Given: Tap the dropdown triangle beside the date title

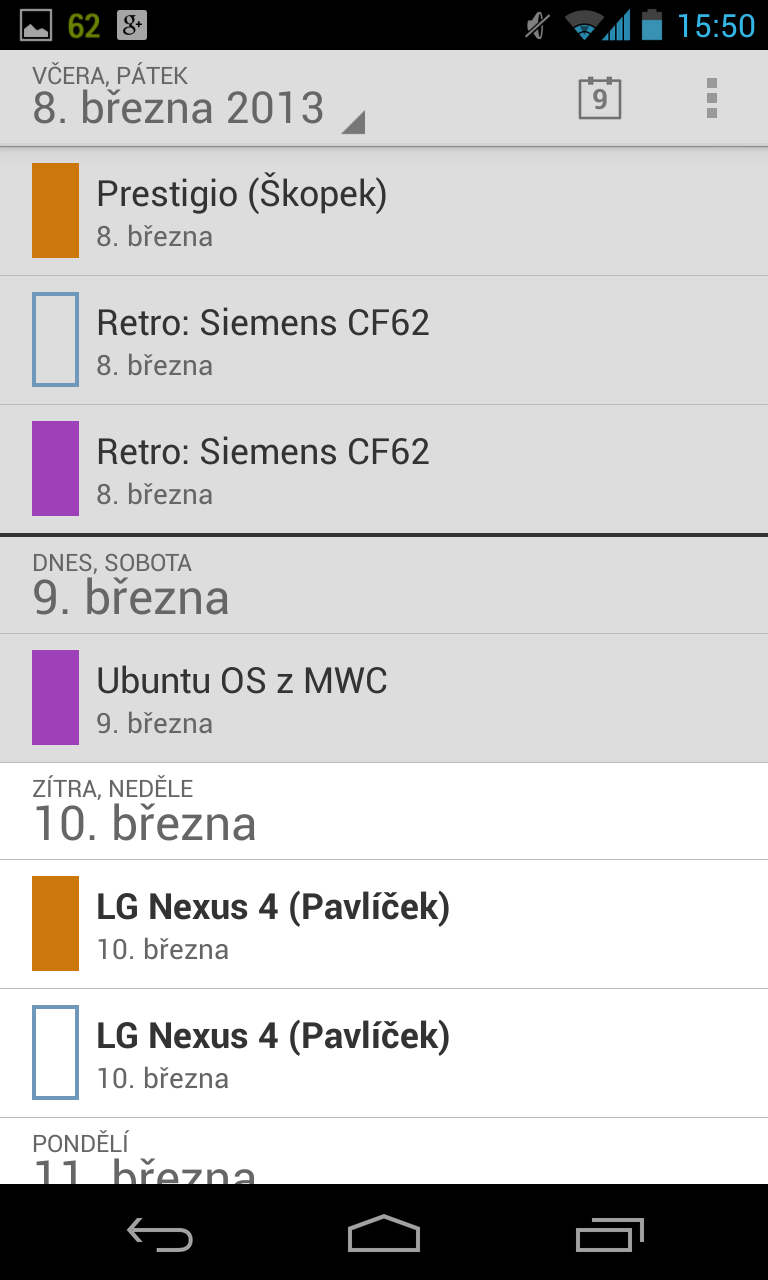Looking at the screenshot, I should tap(353, 123).
